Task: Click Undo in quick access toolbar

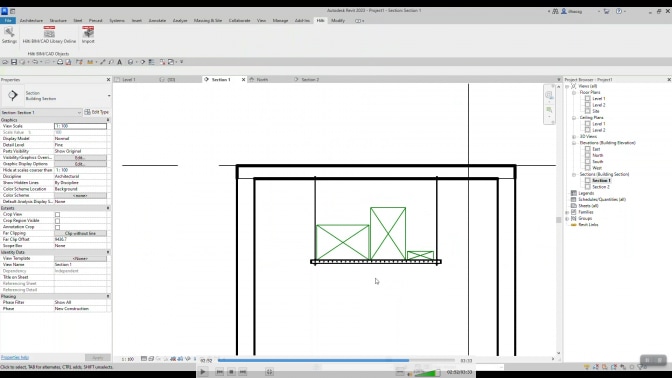Action: click(35, 62)
